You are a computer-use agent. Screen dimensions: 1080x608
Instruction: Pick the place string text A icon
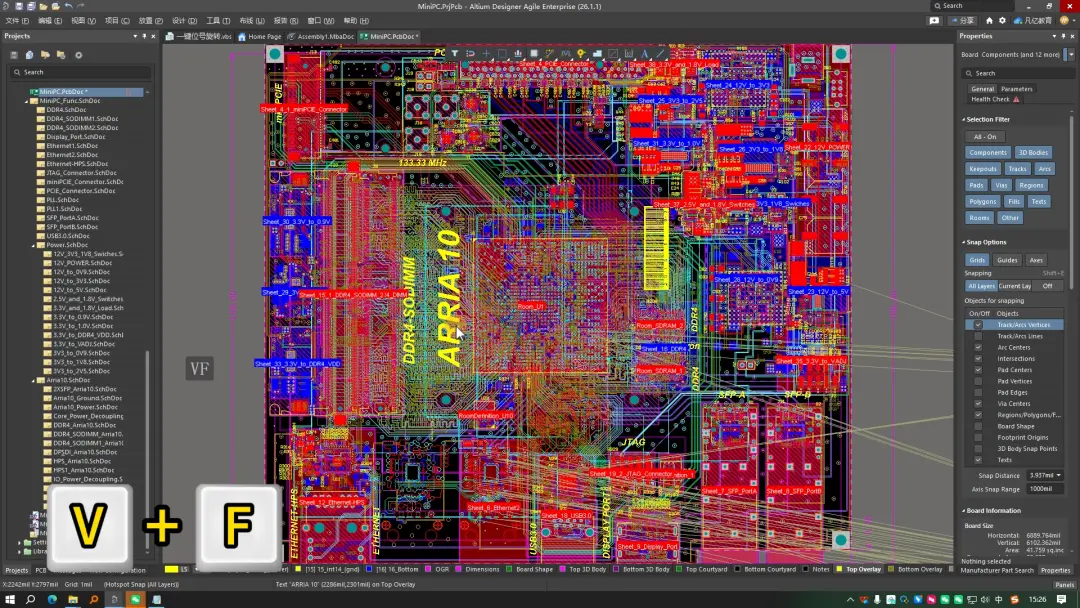(645, 53)
